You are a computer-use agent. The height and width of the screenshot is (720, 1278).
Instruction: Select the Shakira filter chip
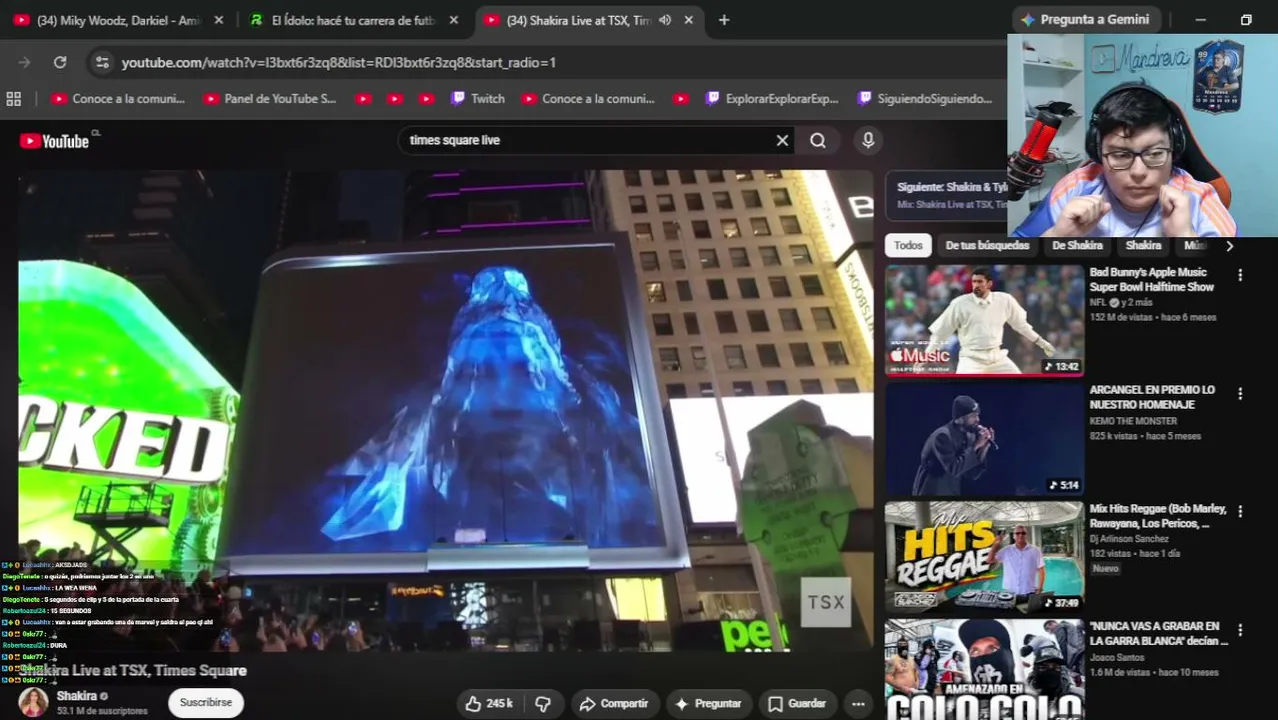[x=1143, y=245]
